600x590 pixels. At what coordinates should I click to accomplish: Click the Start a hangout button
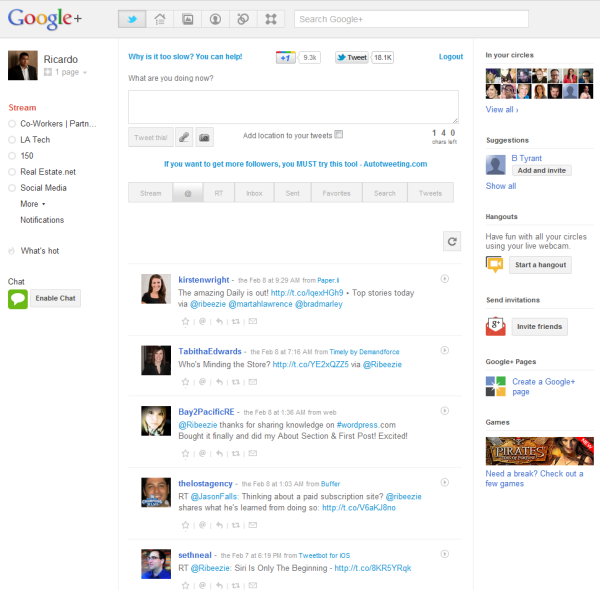coord(540,265)
